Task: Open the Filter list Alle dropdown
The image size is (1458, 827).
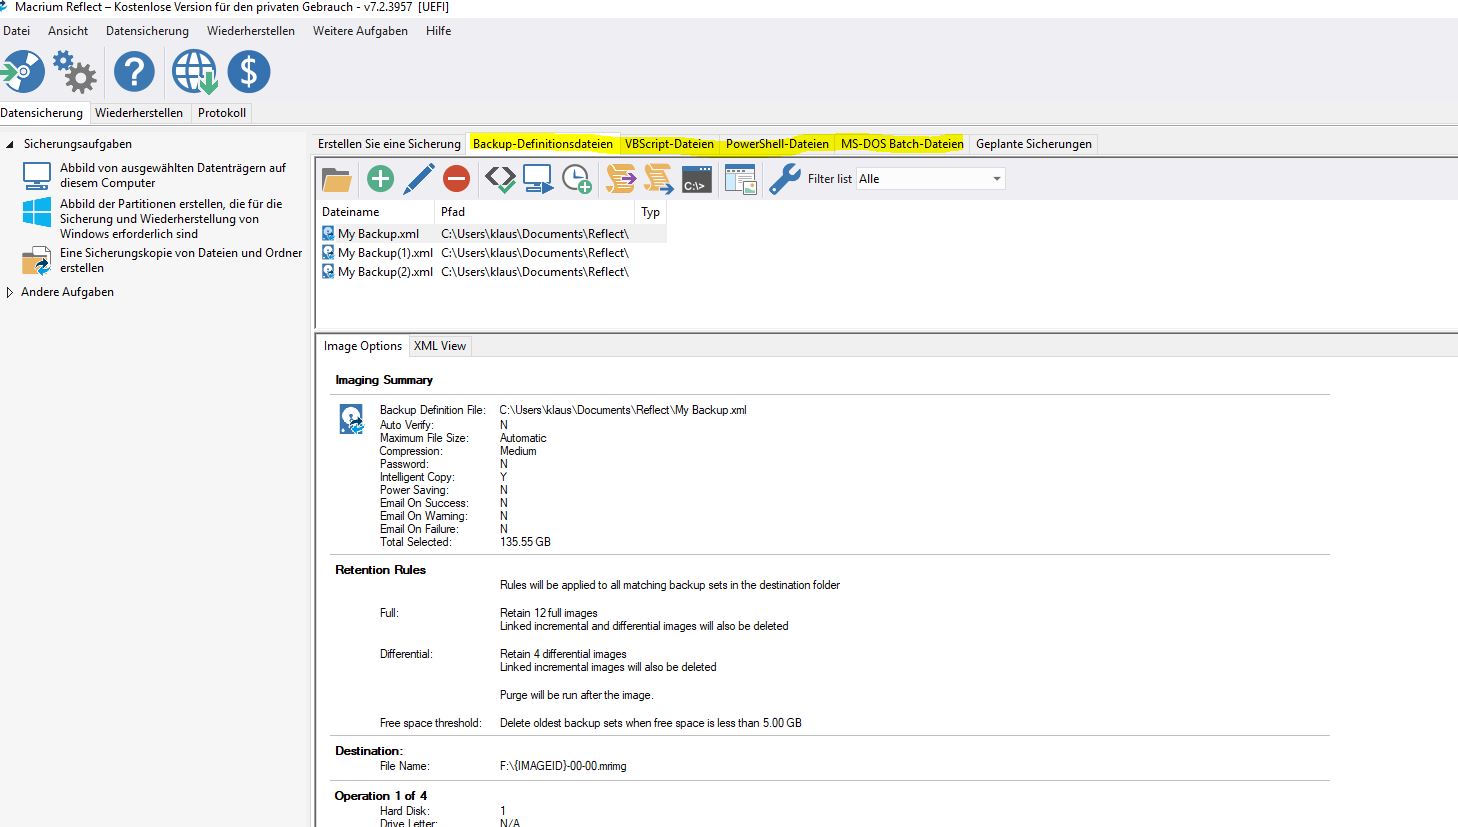Action: 930,179
